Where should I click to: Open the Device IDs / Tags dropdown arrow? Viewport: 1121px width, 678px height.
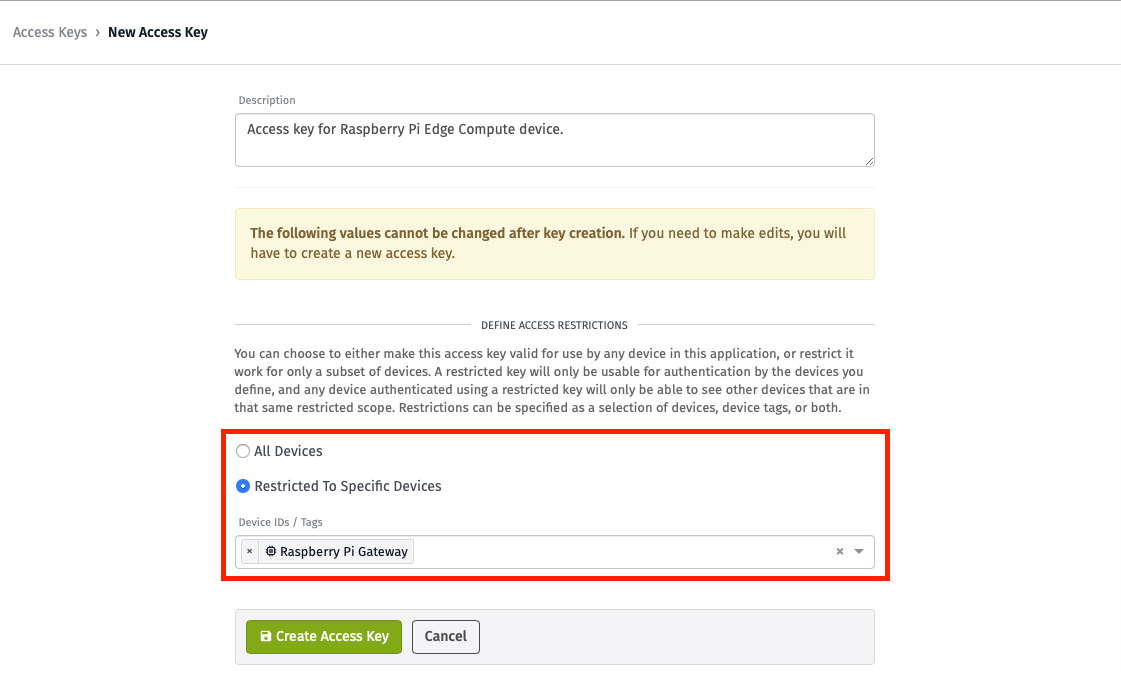pyautogui.click(x=859, y=551)
